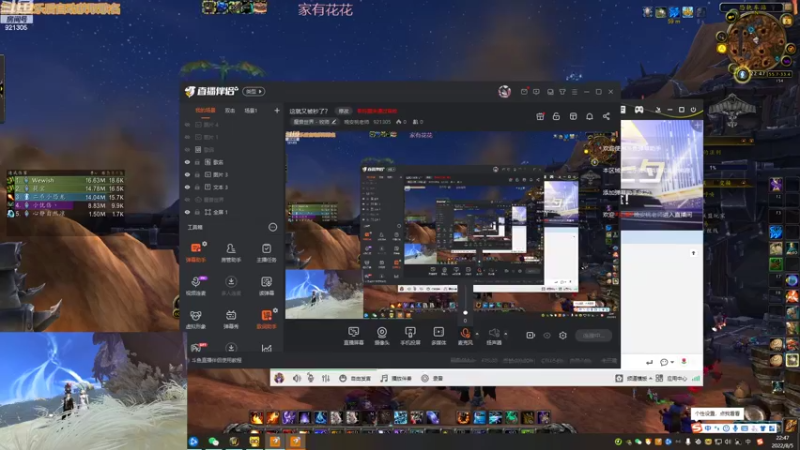Click gamepad icon in the chat window
This screenshot has height=450, width=800.
639,110
